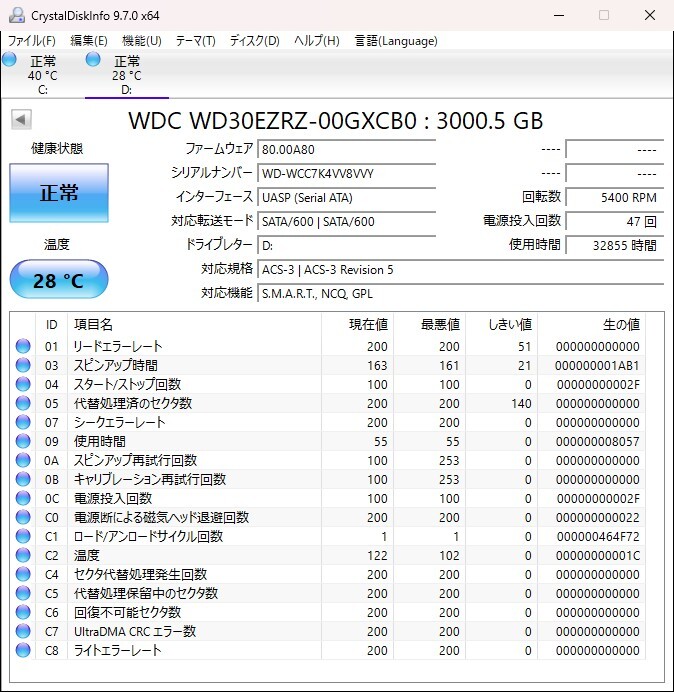The height and width of the screenshot is (692, 674).
Task: Click the ID column header
Action: 51,325
